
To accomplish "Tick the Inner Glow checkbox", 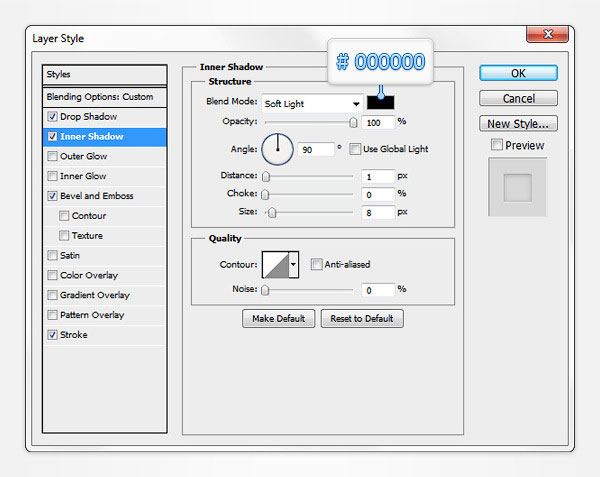I will [x=52, y=176].
